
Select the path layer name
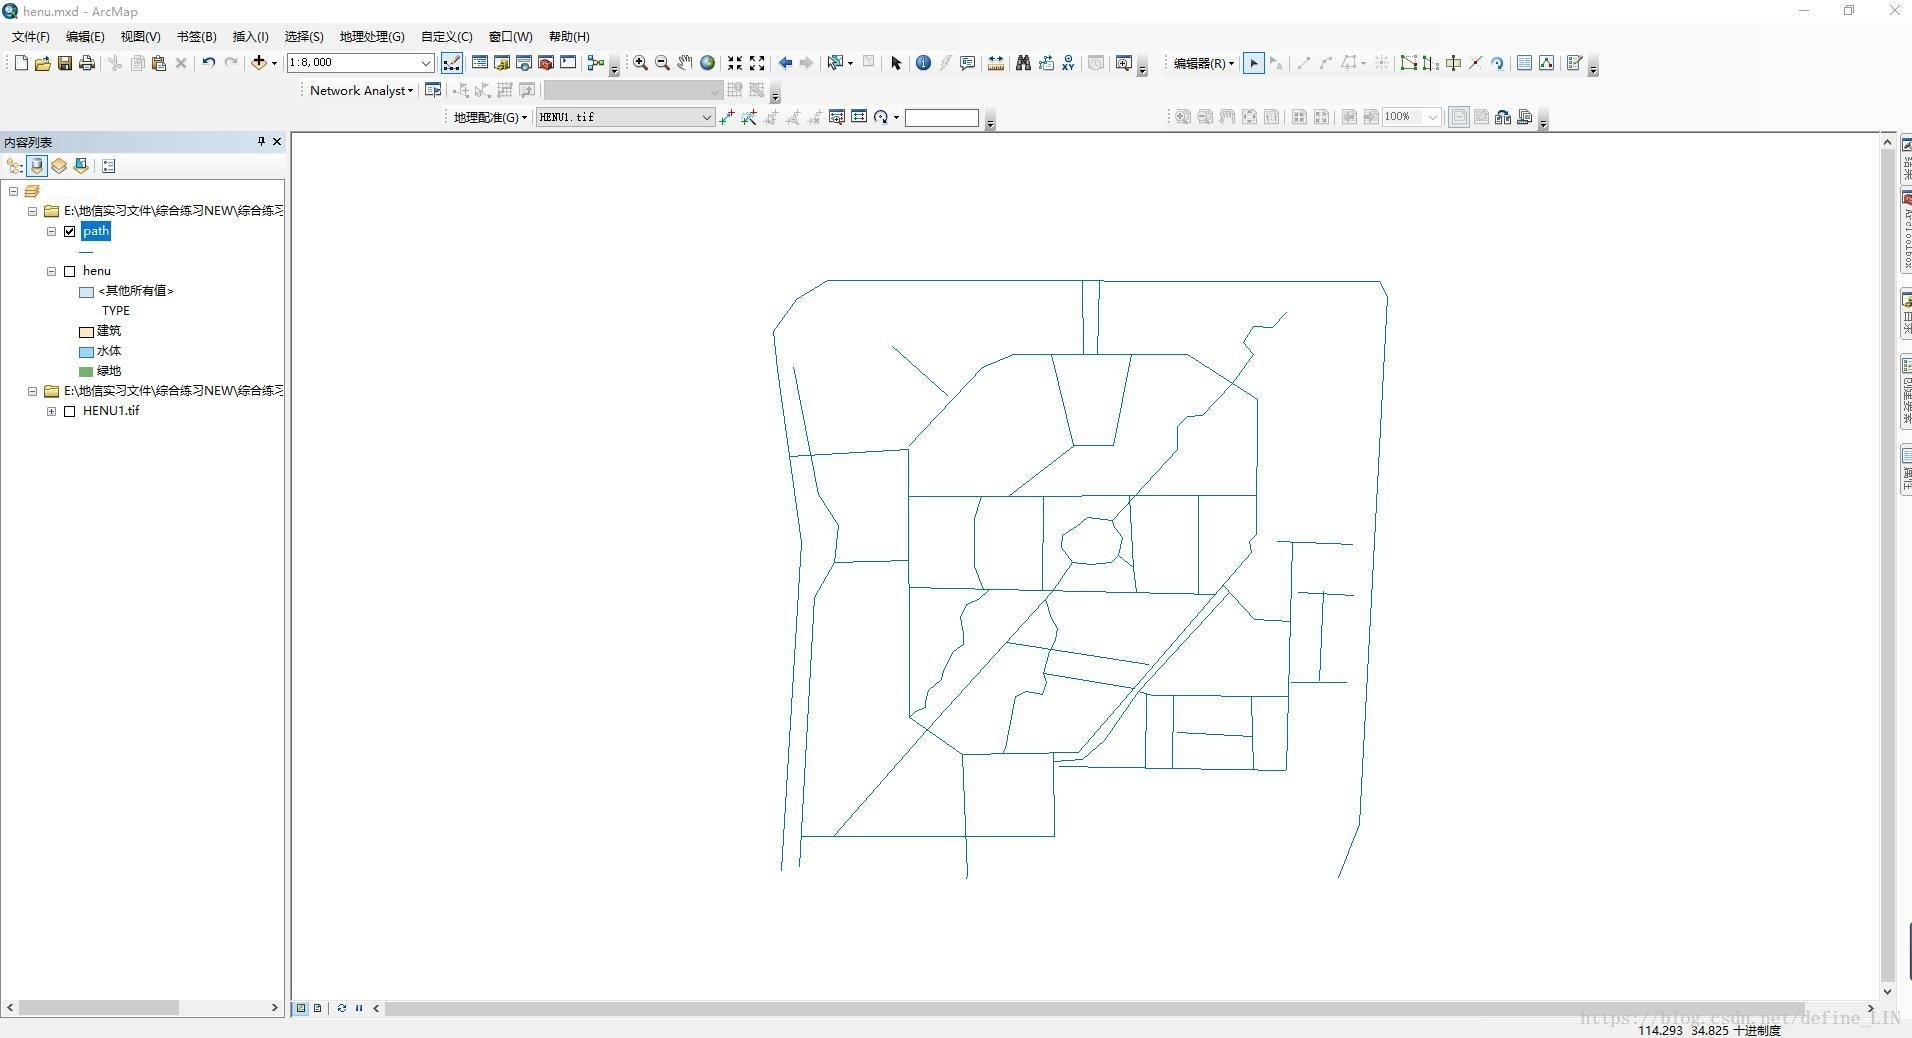pyautogui.click(x=96, y=231)
